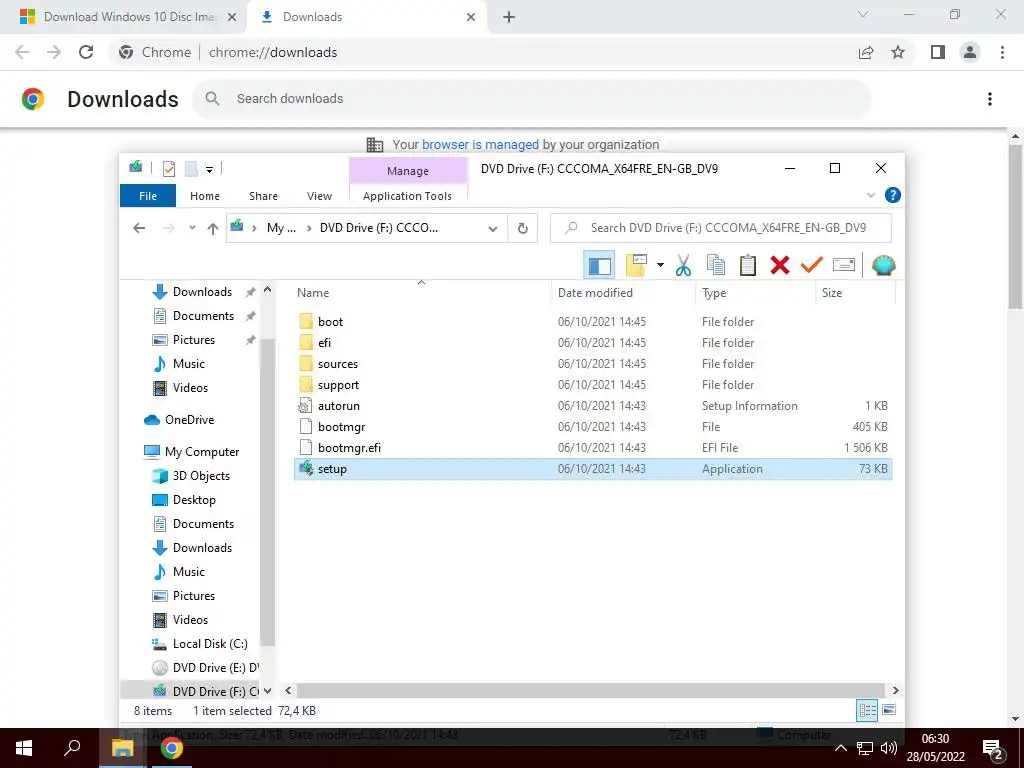Click the orange checkmark icon
Image resolution: width=1024 pixels, height=768 pixels.
coord(811,264)
